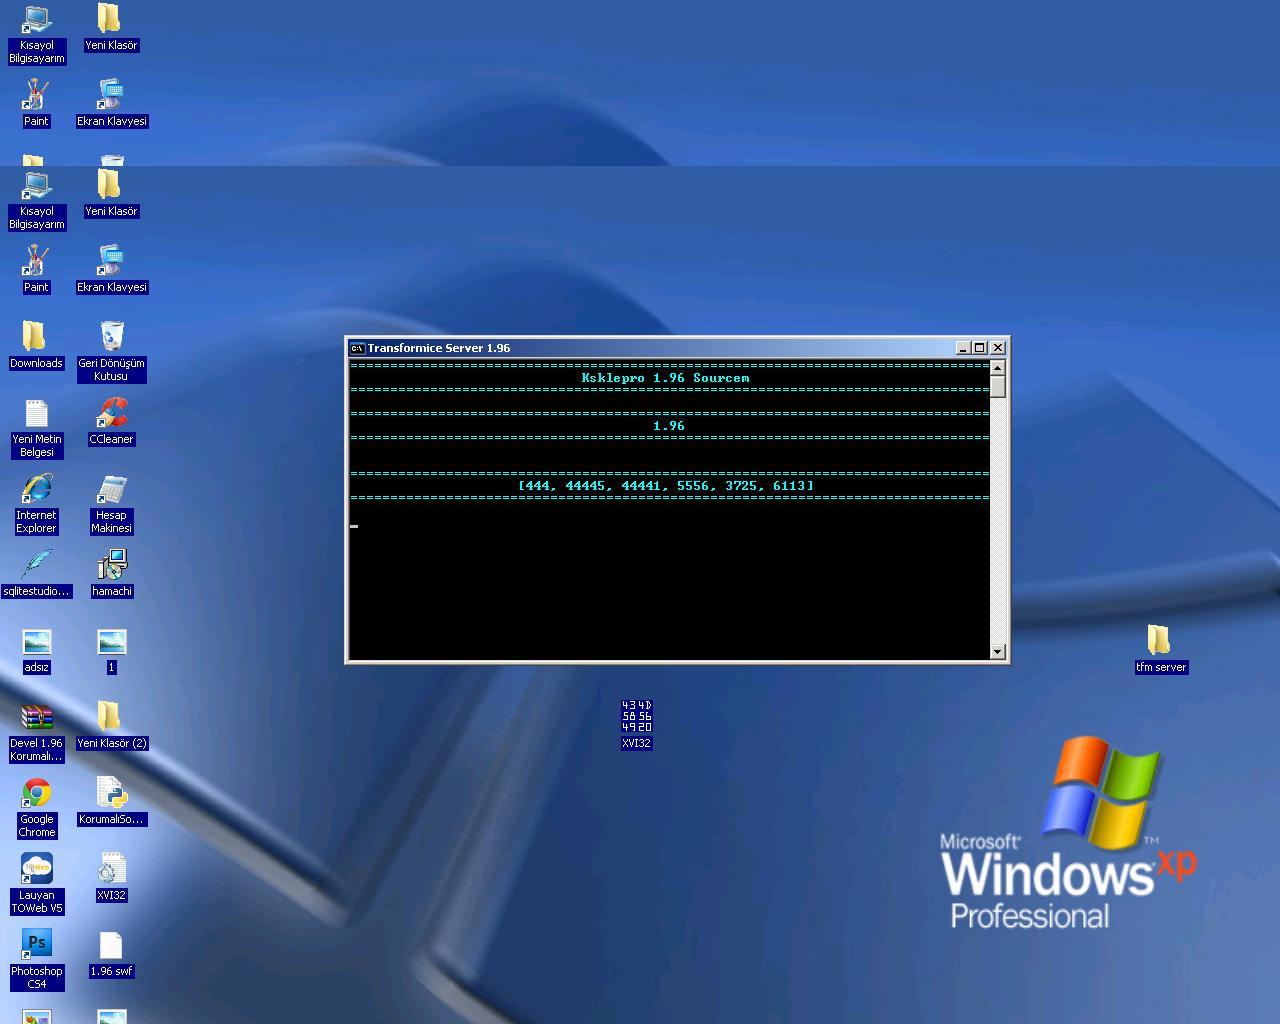Click the standalone 1.96 console line
Image resolution: width=1280 pixels, height=1024 pixels.
[x=669, y=426]
